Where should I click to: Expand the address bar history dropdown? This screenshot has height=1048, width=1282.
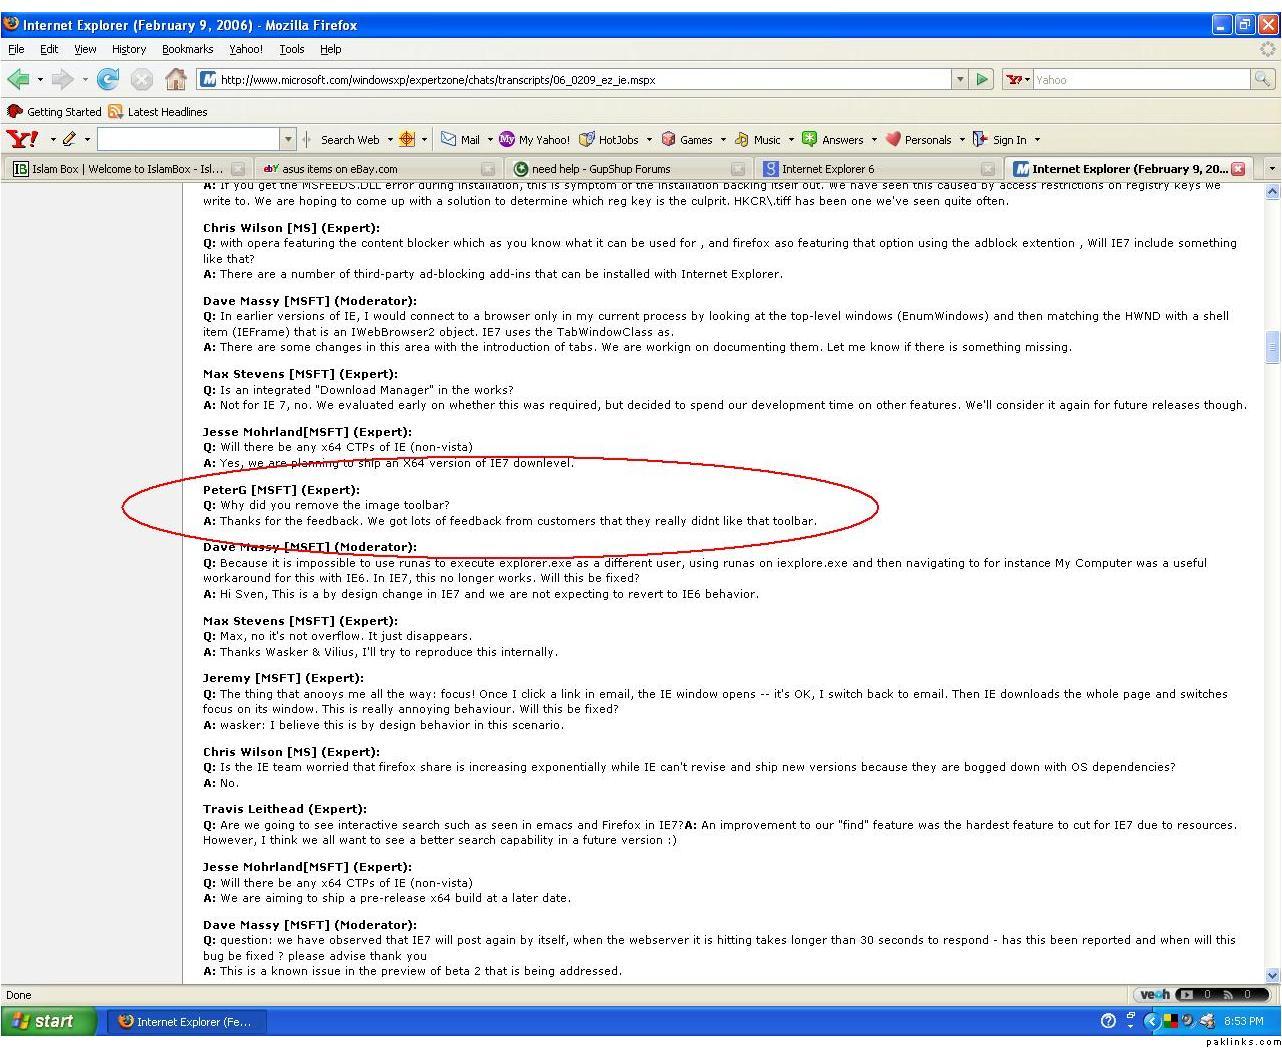point(960,79)
